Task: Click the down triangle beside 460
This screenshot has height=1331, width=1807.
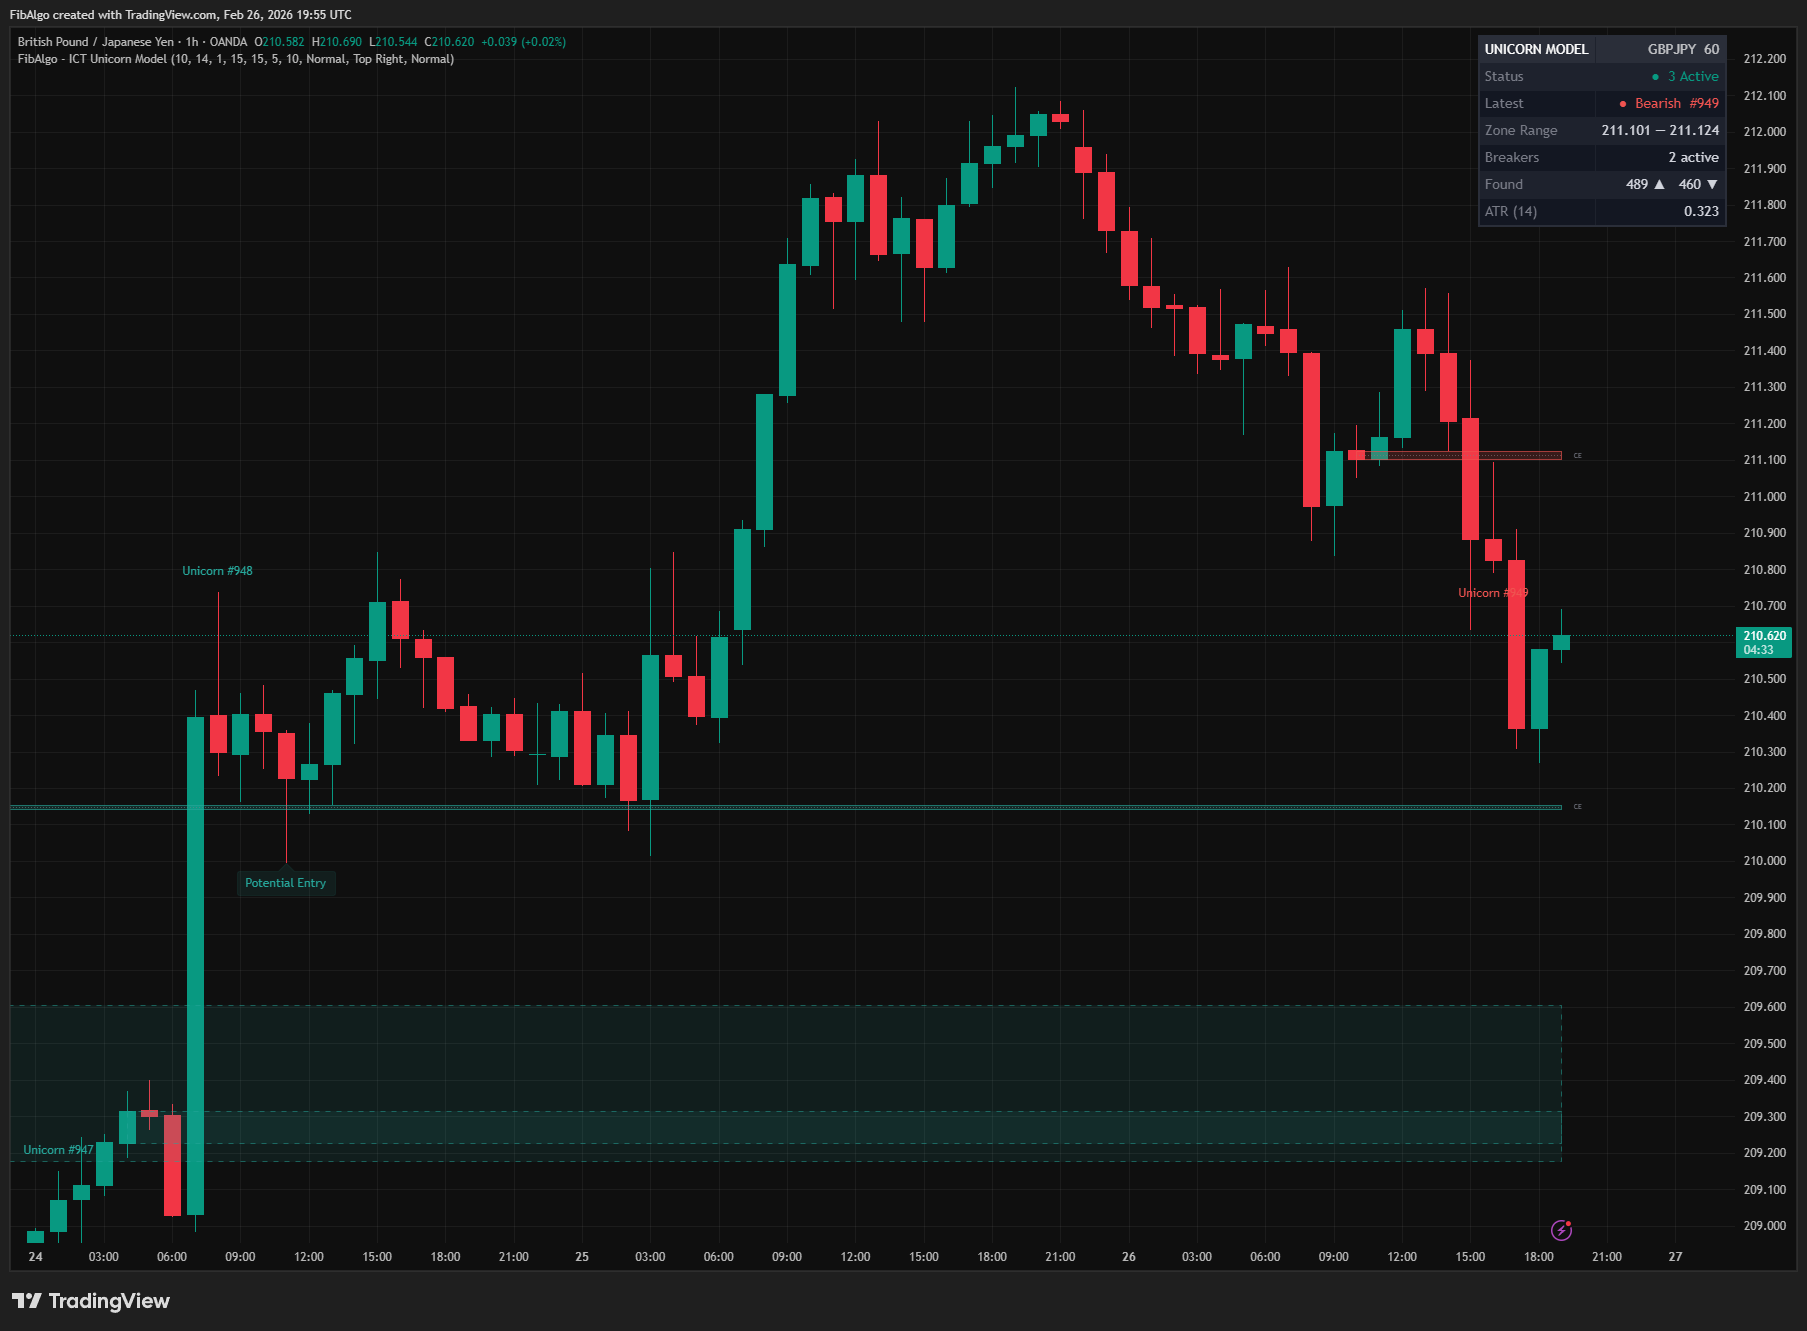Action: coord(1712,184)
